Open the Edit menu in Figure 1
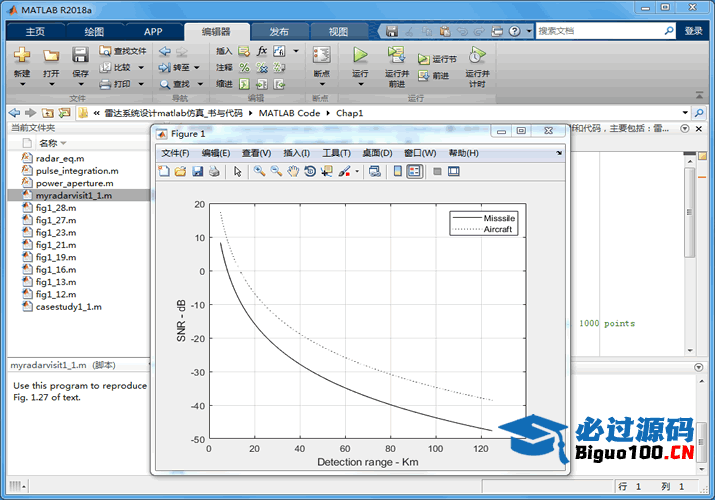Image resolution: width=715 pixels, height=500 pixels. [216, 153]
